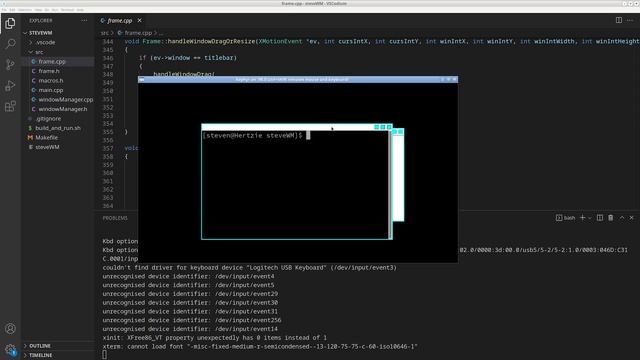This screenshot has width=640, height=360.
Task: Open build_and_run.sh in the file tree
Action: (58, 128)
